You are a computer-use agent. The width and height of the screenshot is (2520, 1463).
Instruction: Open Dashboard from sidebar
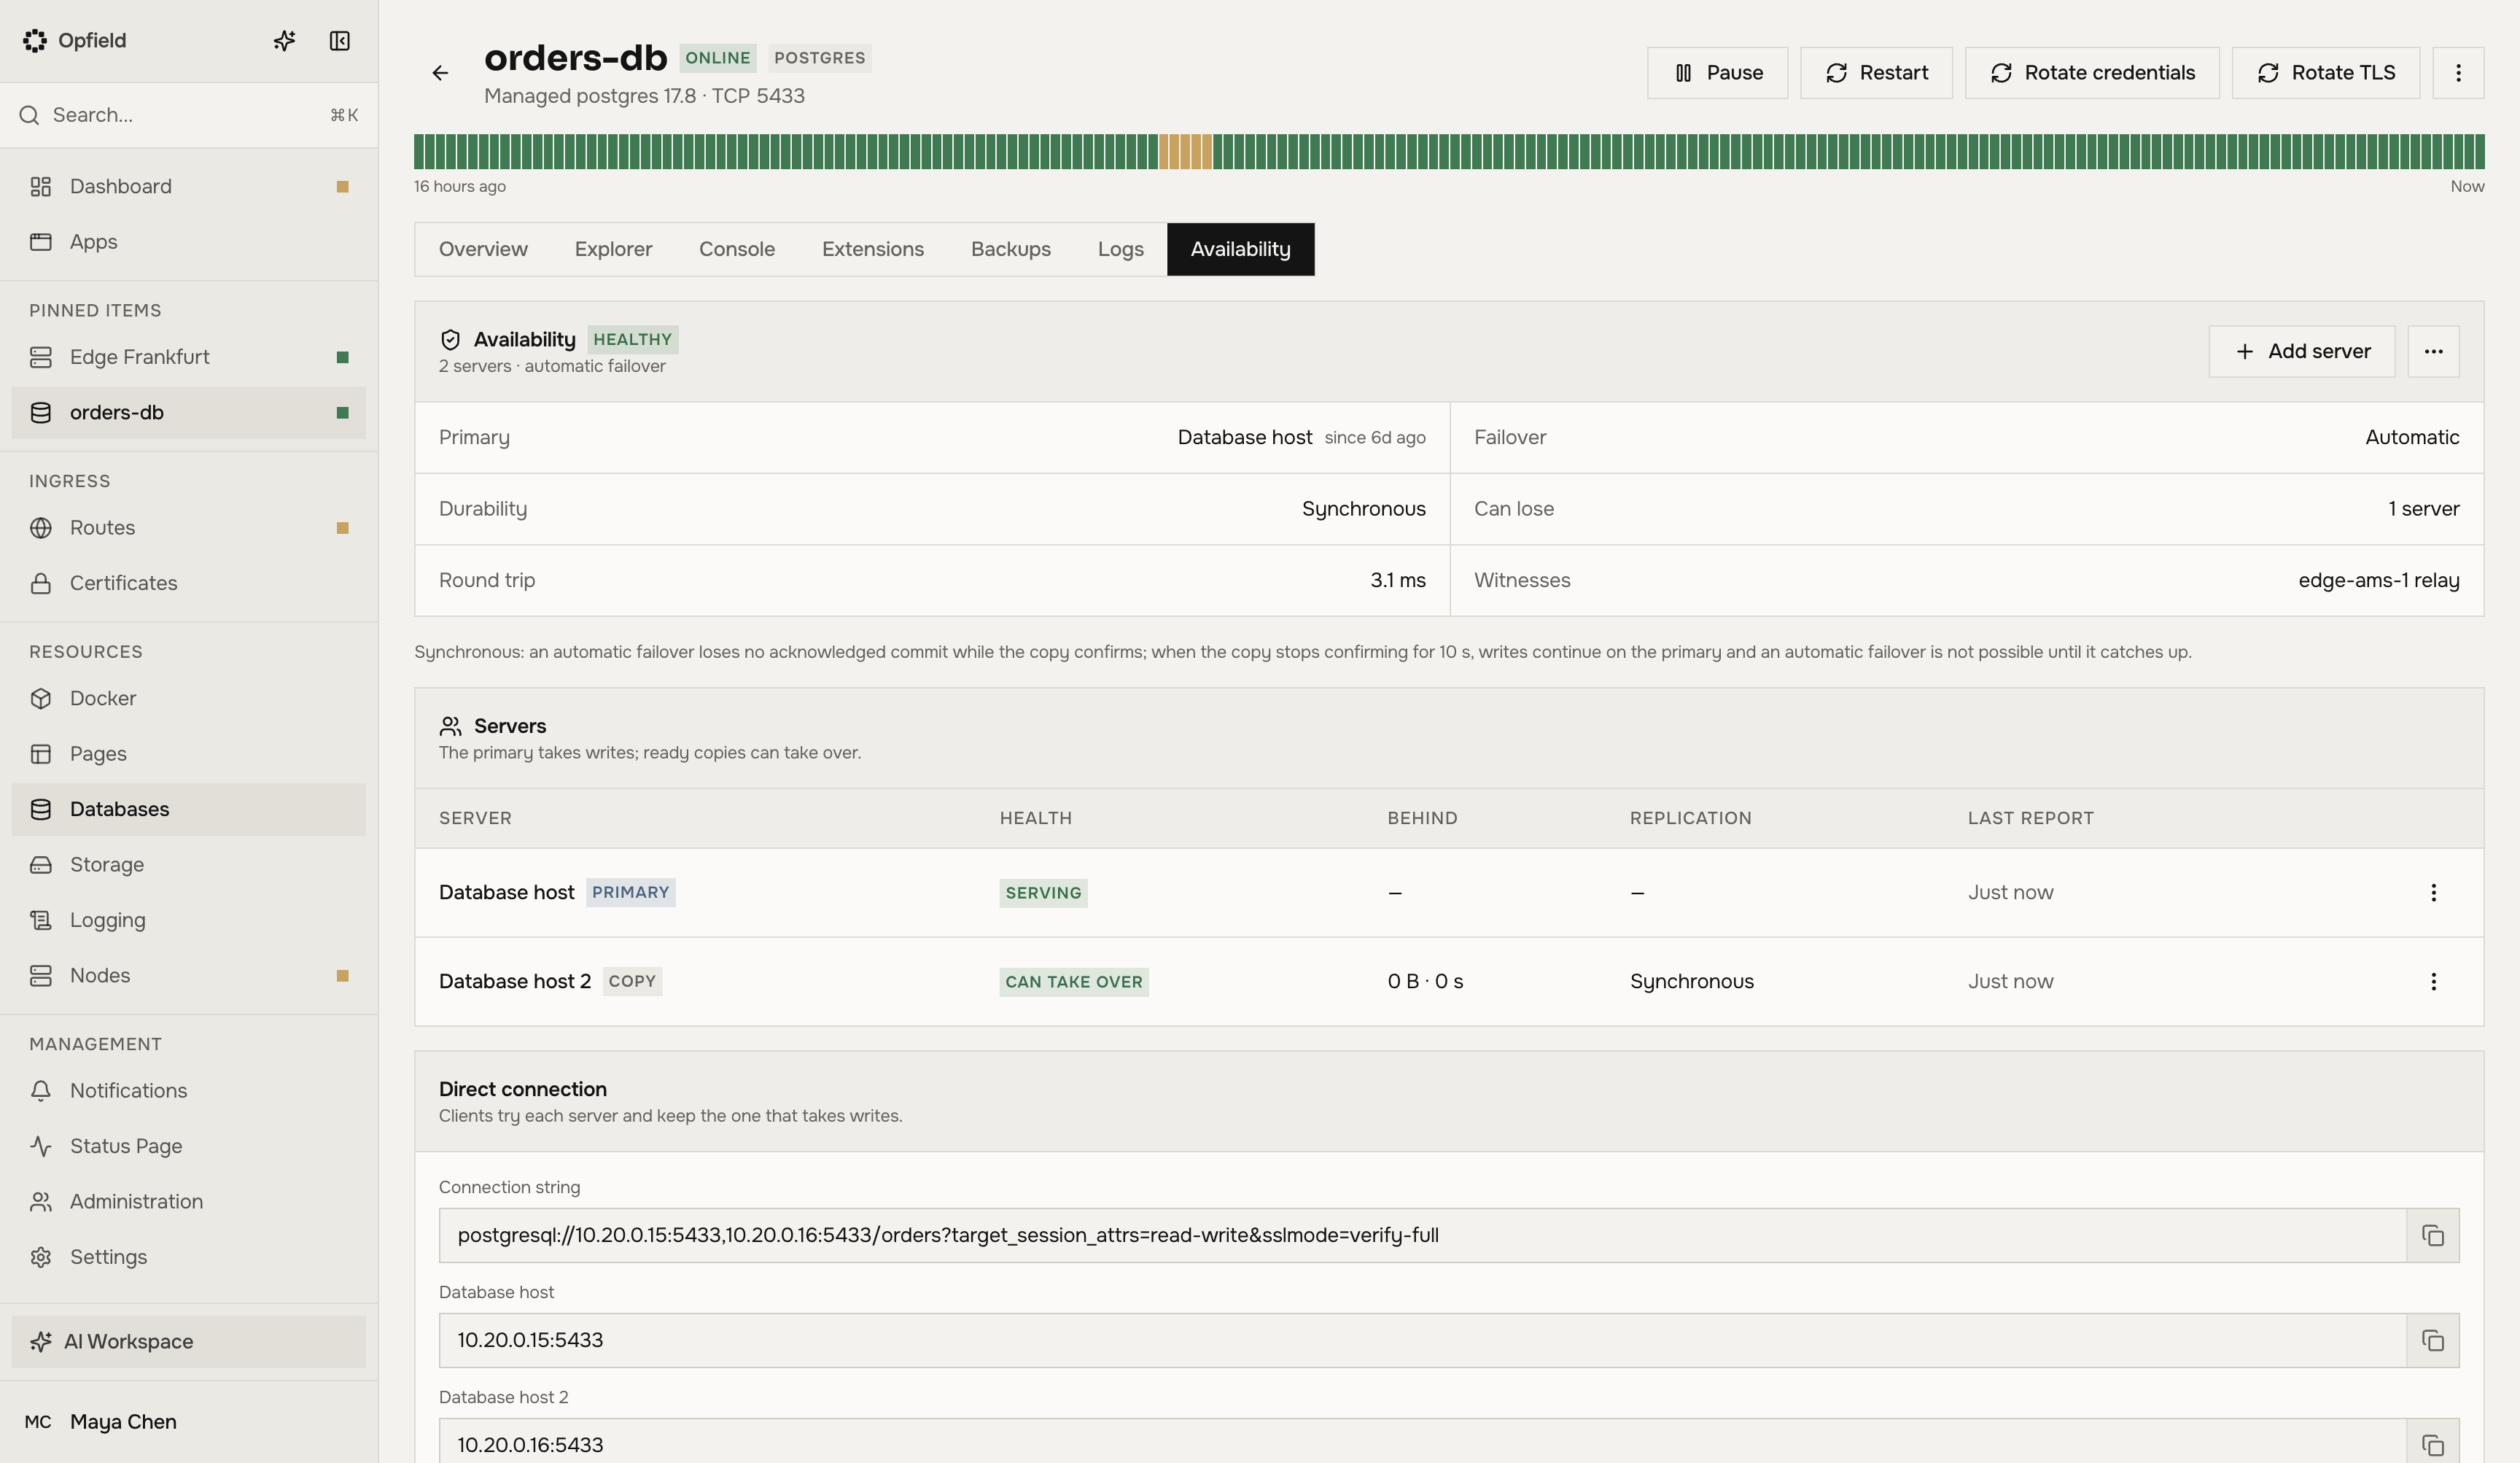click(189, 187)
